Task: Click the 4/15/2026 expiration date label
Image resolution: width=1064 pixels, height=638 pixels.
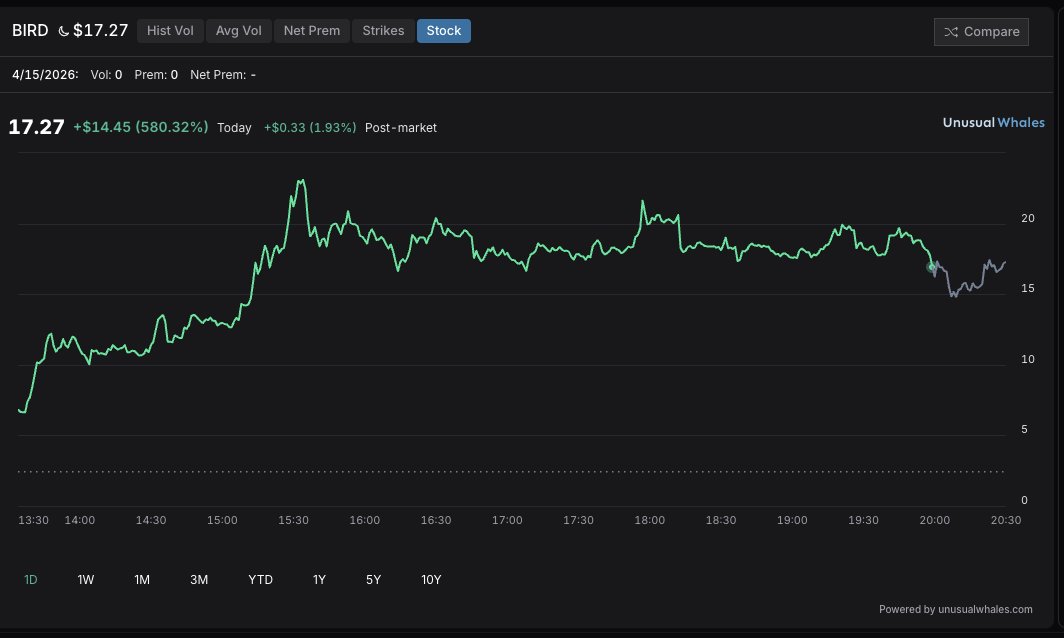Action: click(x=44, y=74)
